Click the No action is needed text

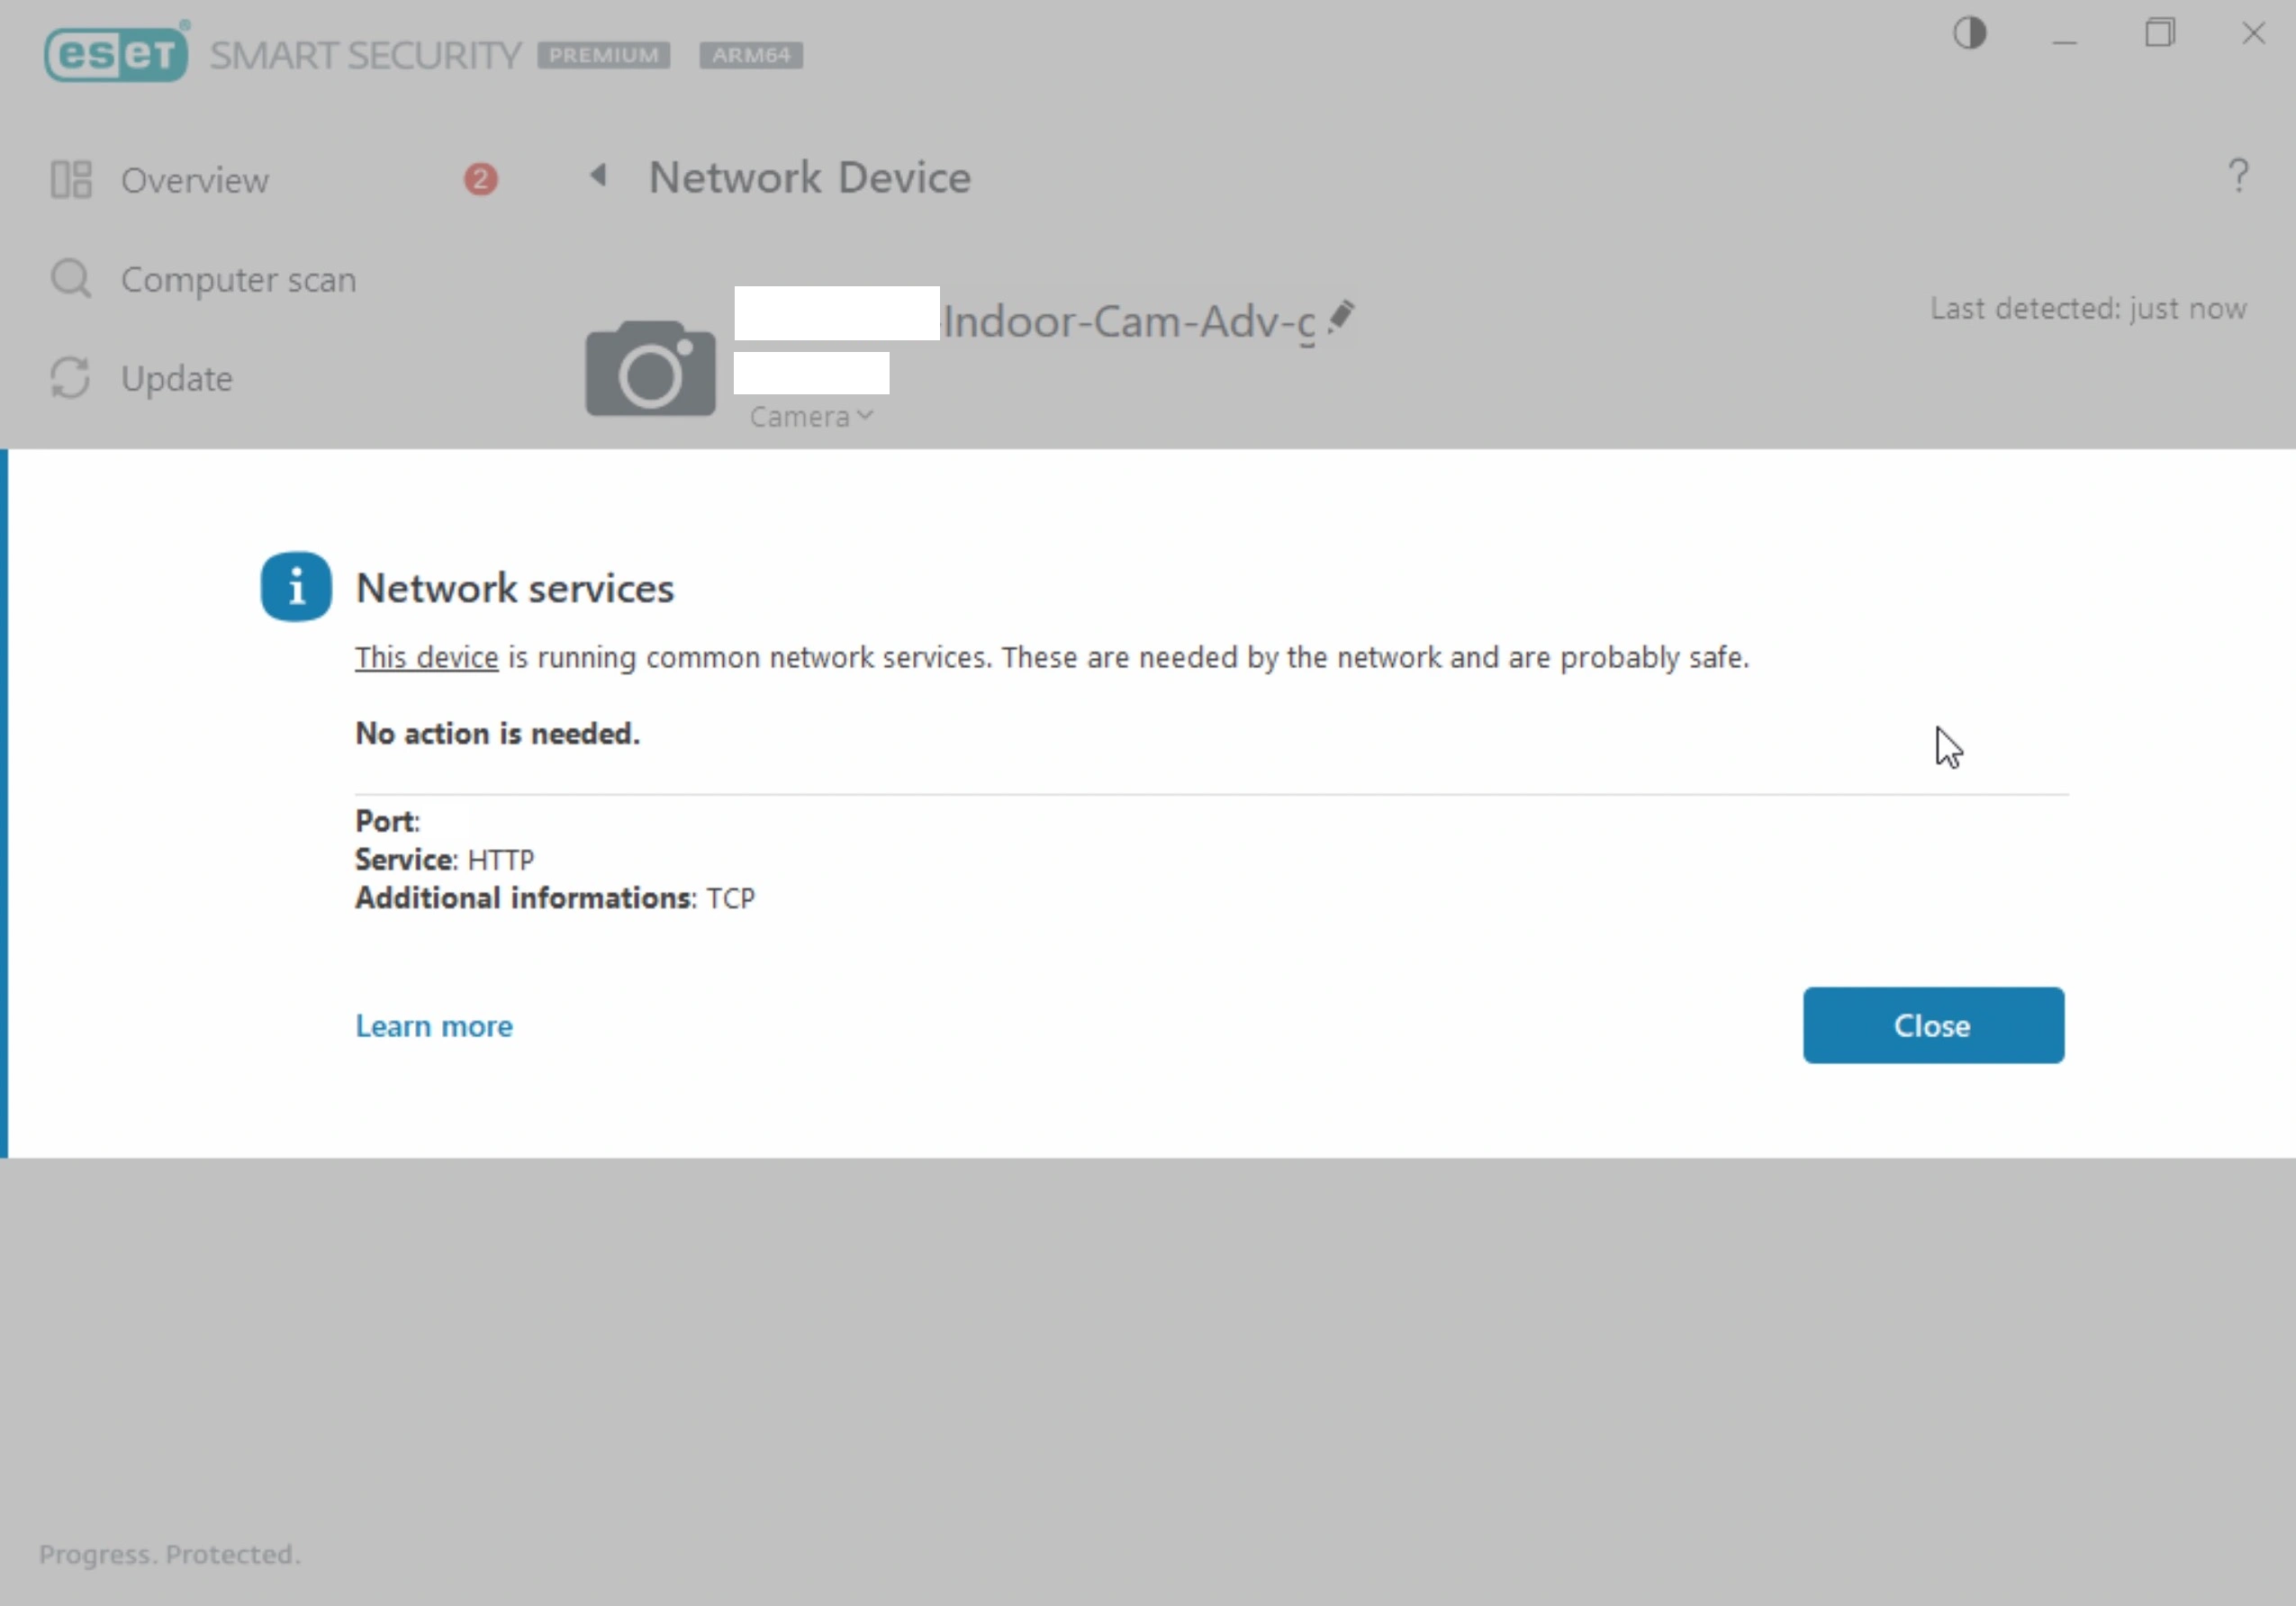coord(497,733)
